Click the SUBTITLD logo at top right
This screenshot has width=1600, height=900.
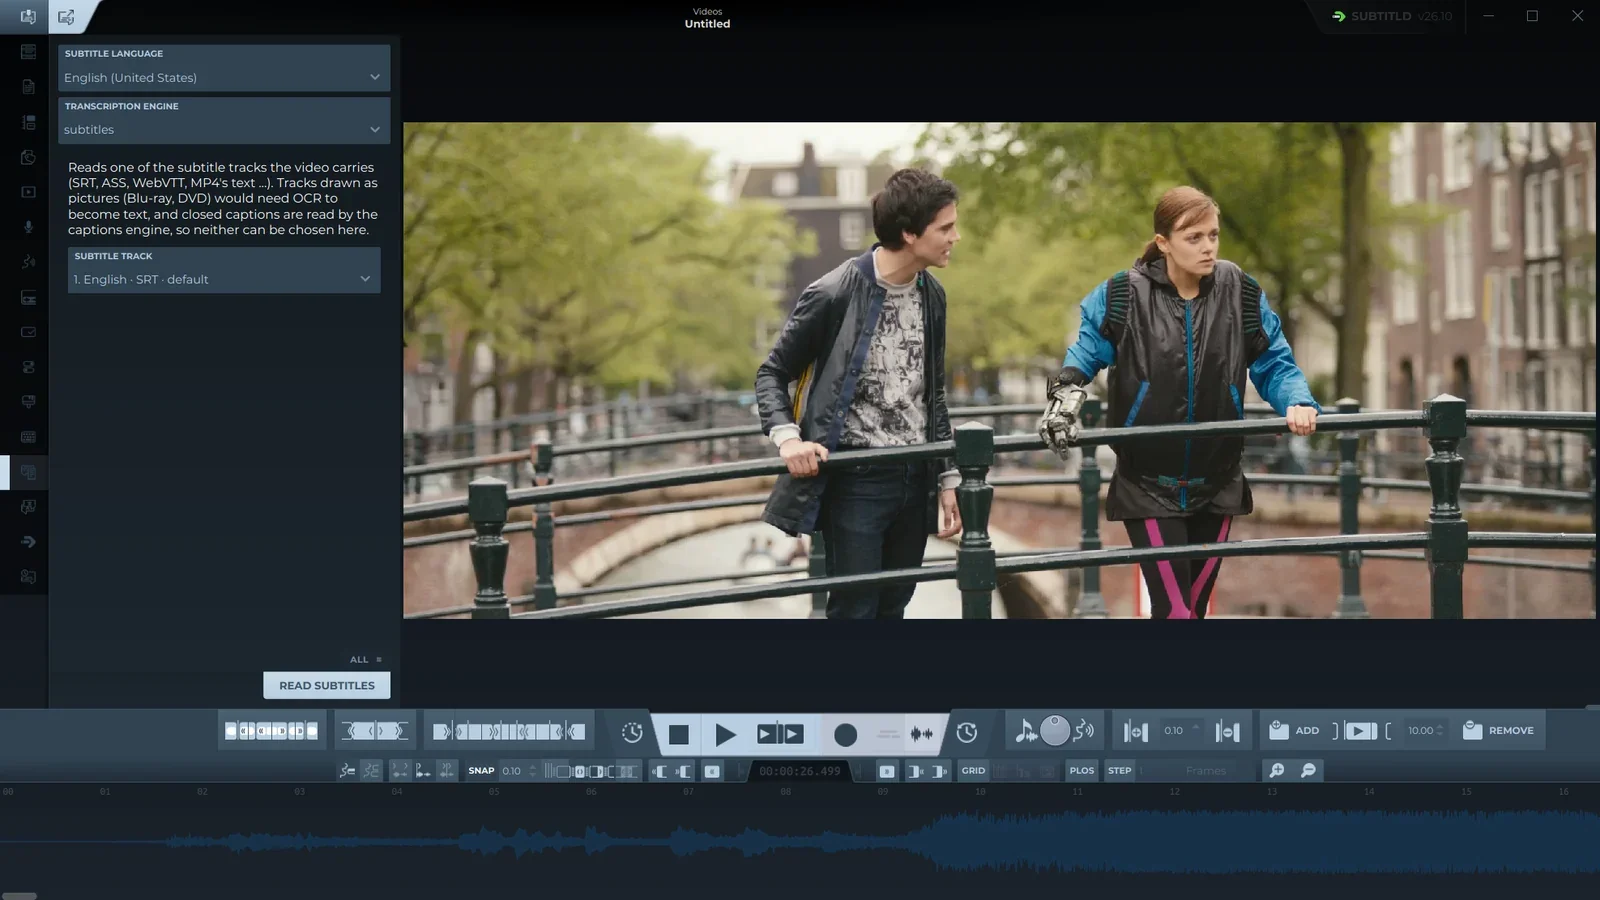(x=1391, y=16)
